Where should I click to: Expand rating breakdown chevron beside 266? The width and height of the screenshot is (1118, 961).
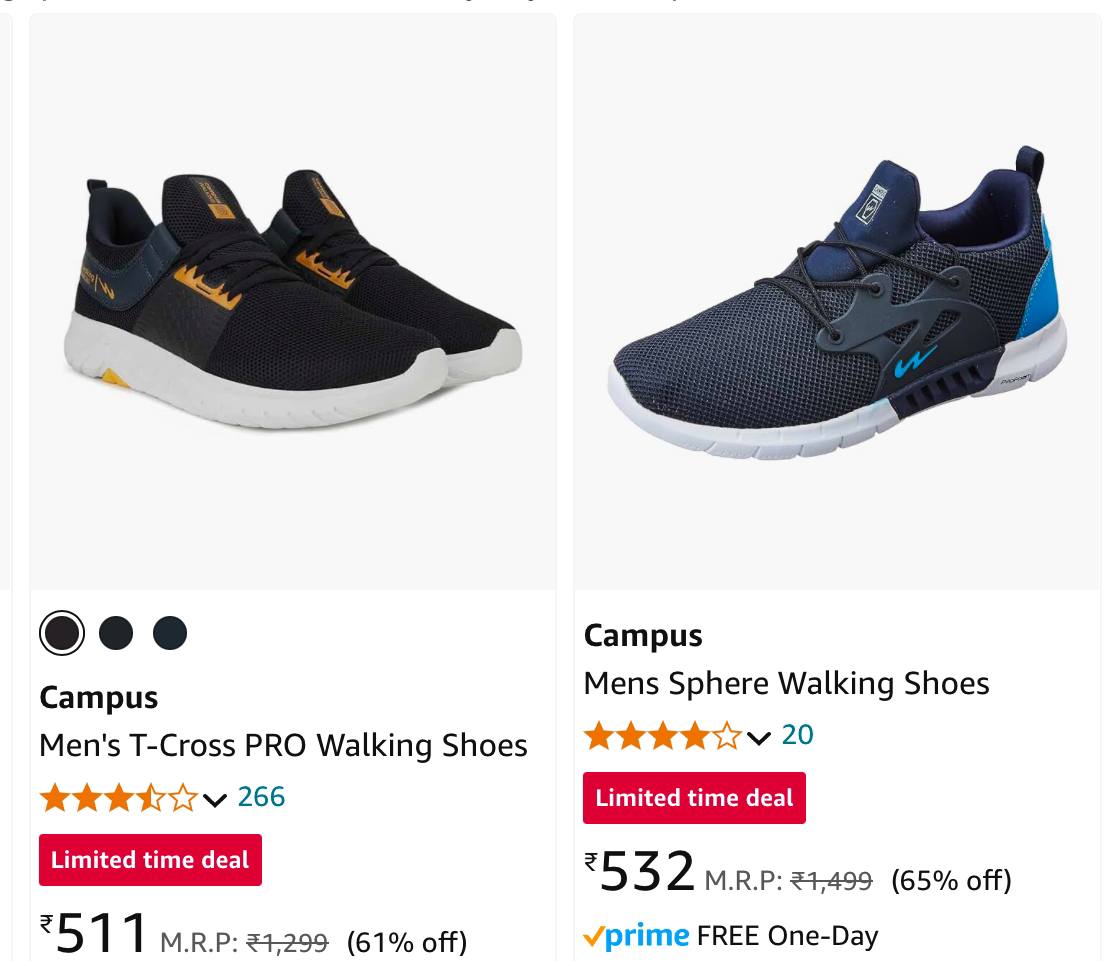coord(215,799)
